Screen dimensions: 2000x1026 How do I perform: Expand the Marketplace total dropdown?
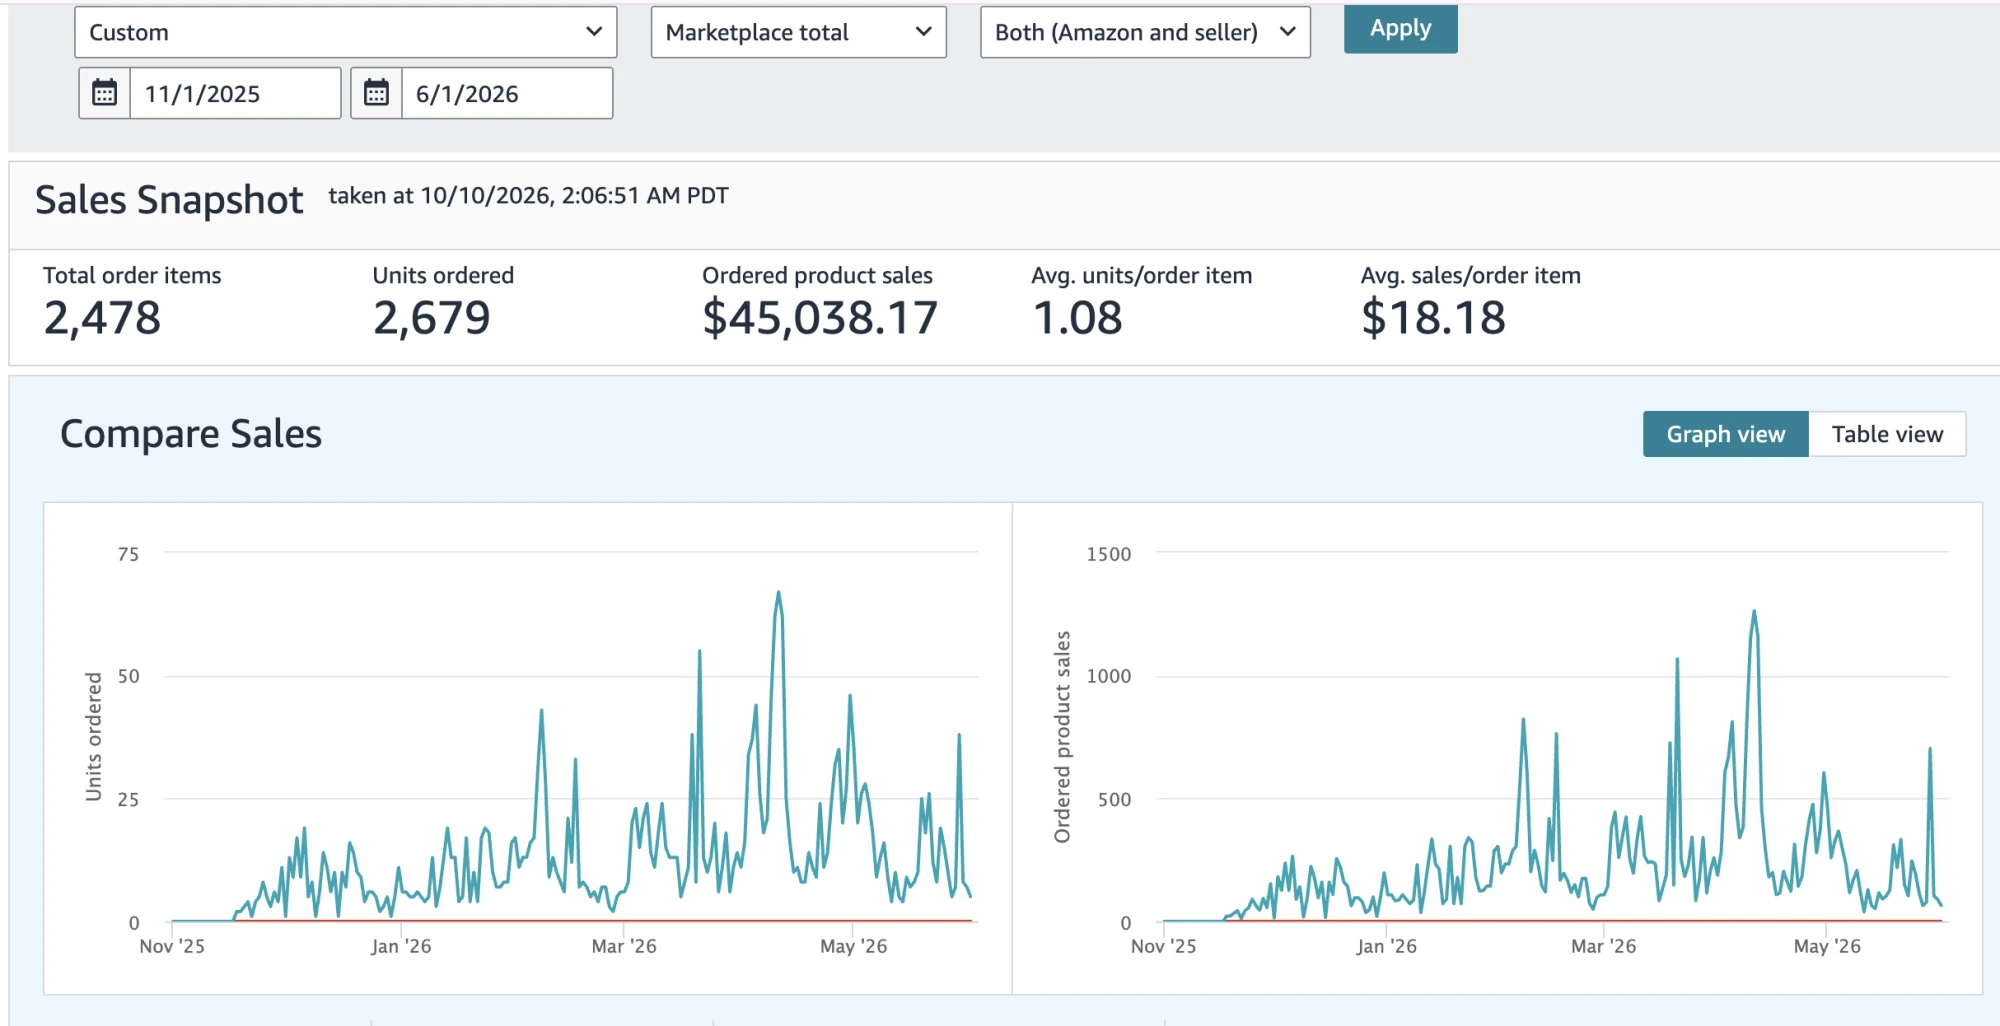798,32
